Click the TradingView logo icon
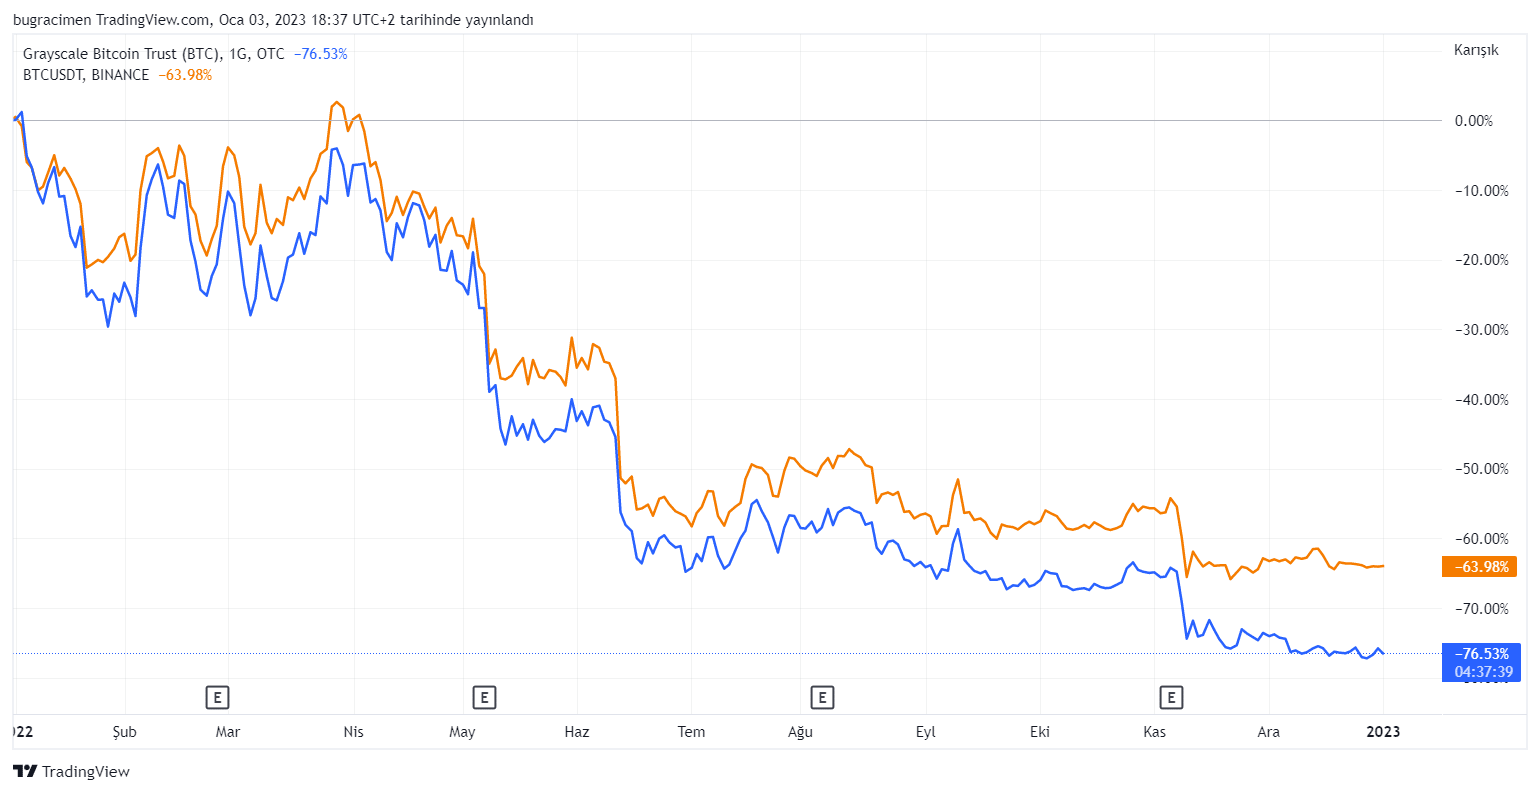Image resolution: width=1540 pixels, height=793 pixels. click(x=25, y=771)
